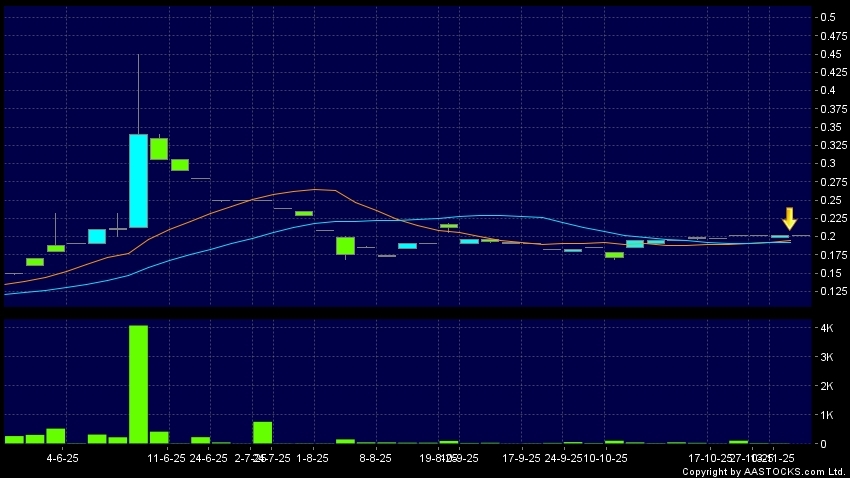Click the 0.35 price axis label

point(829,127)
